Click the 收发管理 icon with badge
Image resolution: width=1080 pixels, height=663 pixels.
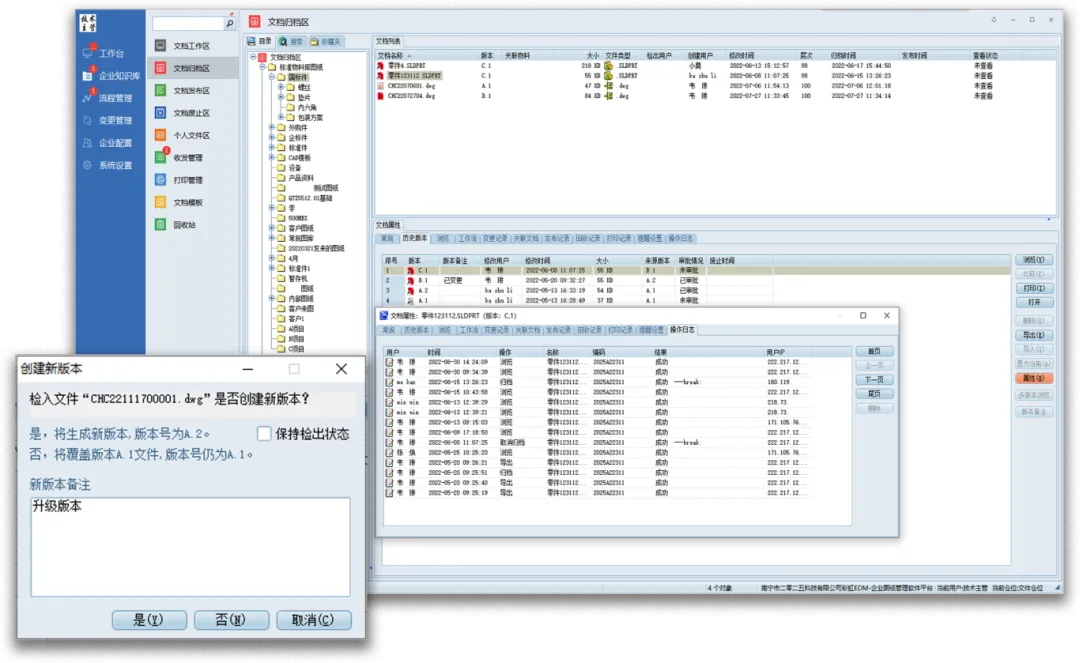click(x=160, y=157)
